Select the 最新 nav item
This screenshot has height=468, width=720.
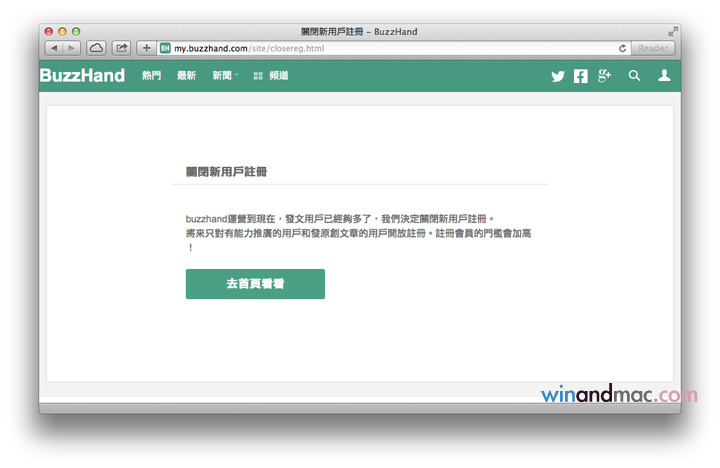tap(186, 76)
